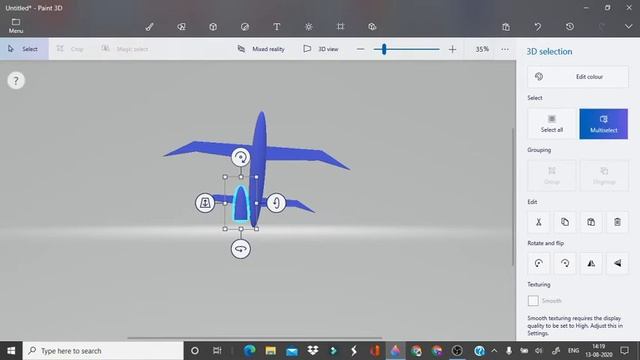Viewport: 640px width, 360px height.
Task: Delete the selected 3D object
Action: pyautogui.click(x=617, y=222)
